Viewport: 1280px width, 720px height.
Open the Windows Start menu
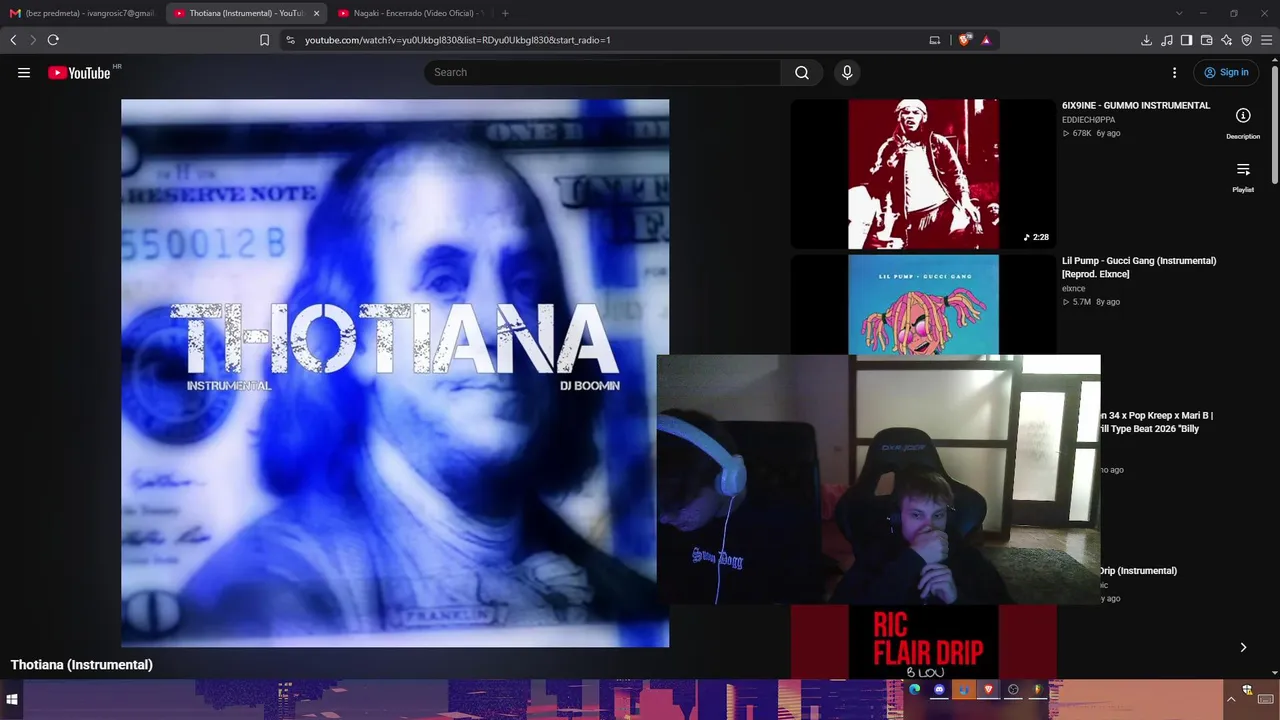click(12, 700)
